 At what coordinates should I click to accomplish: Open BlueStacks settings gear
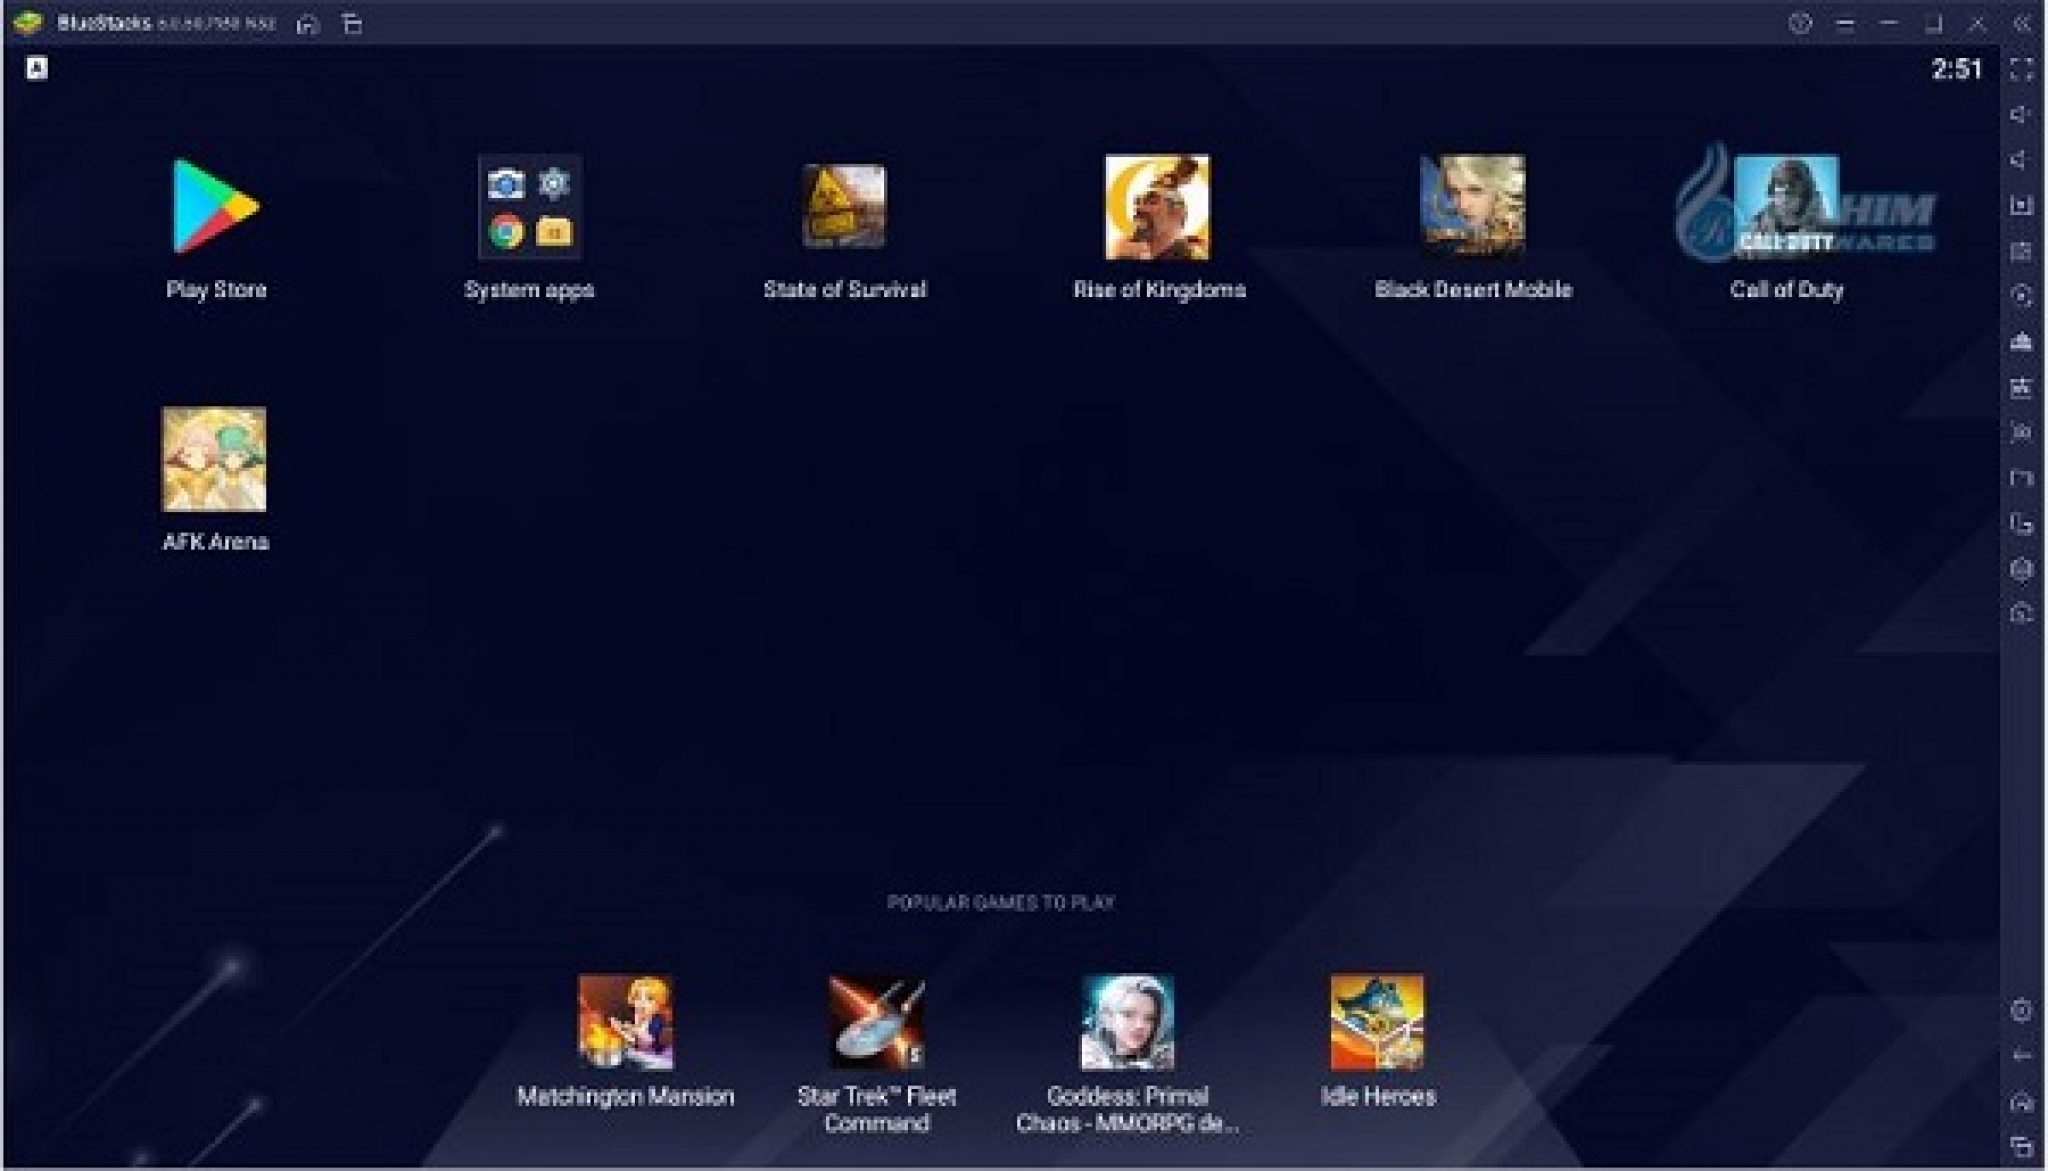click(2021, 1010)
